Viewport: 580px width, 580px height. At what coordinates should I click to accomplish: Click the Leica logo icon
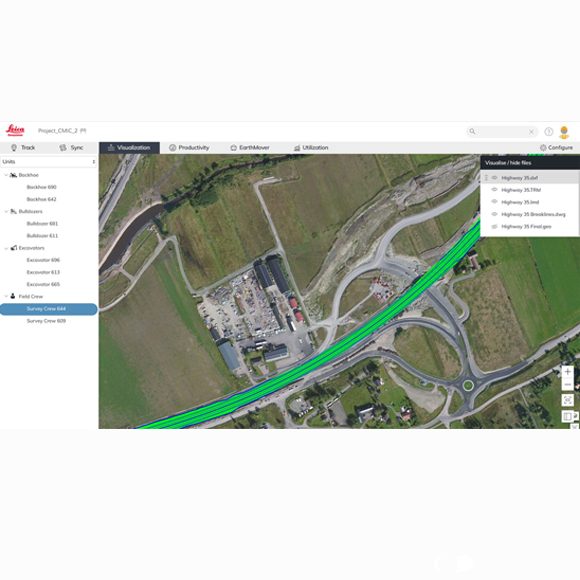(15, 131)
